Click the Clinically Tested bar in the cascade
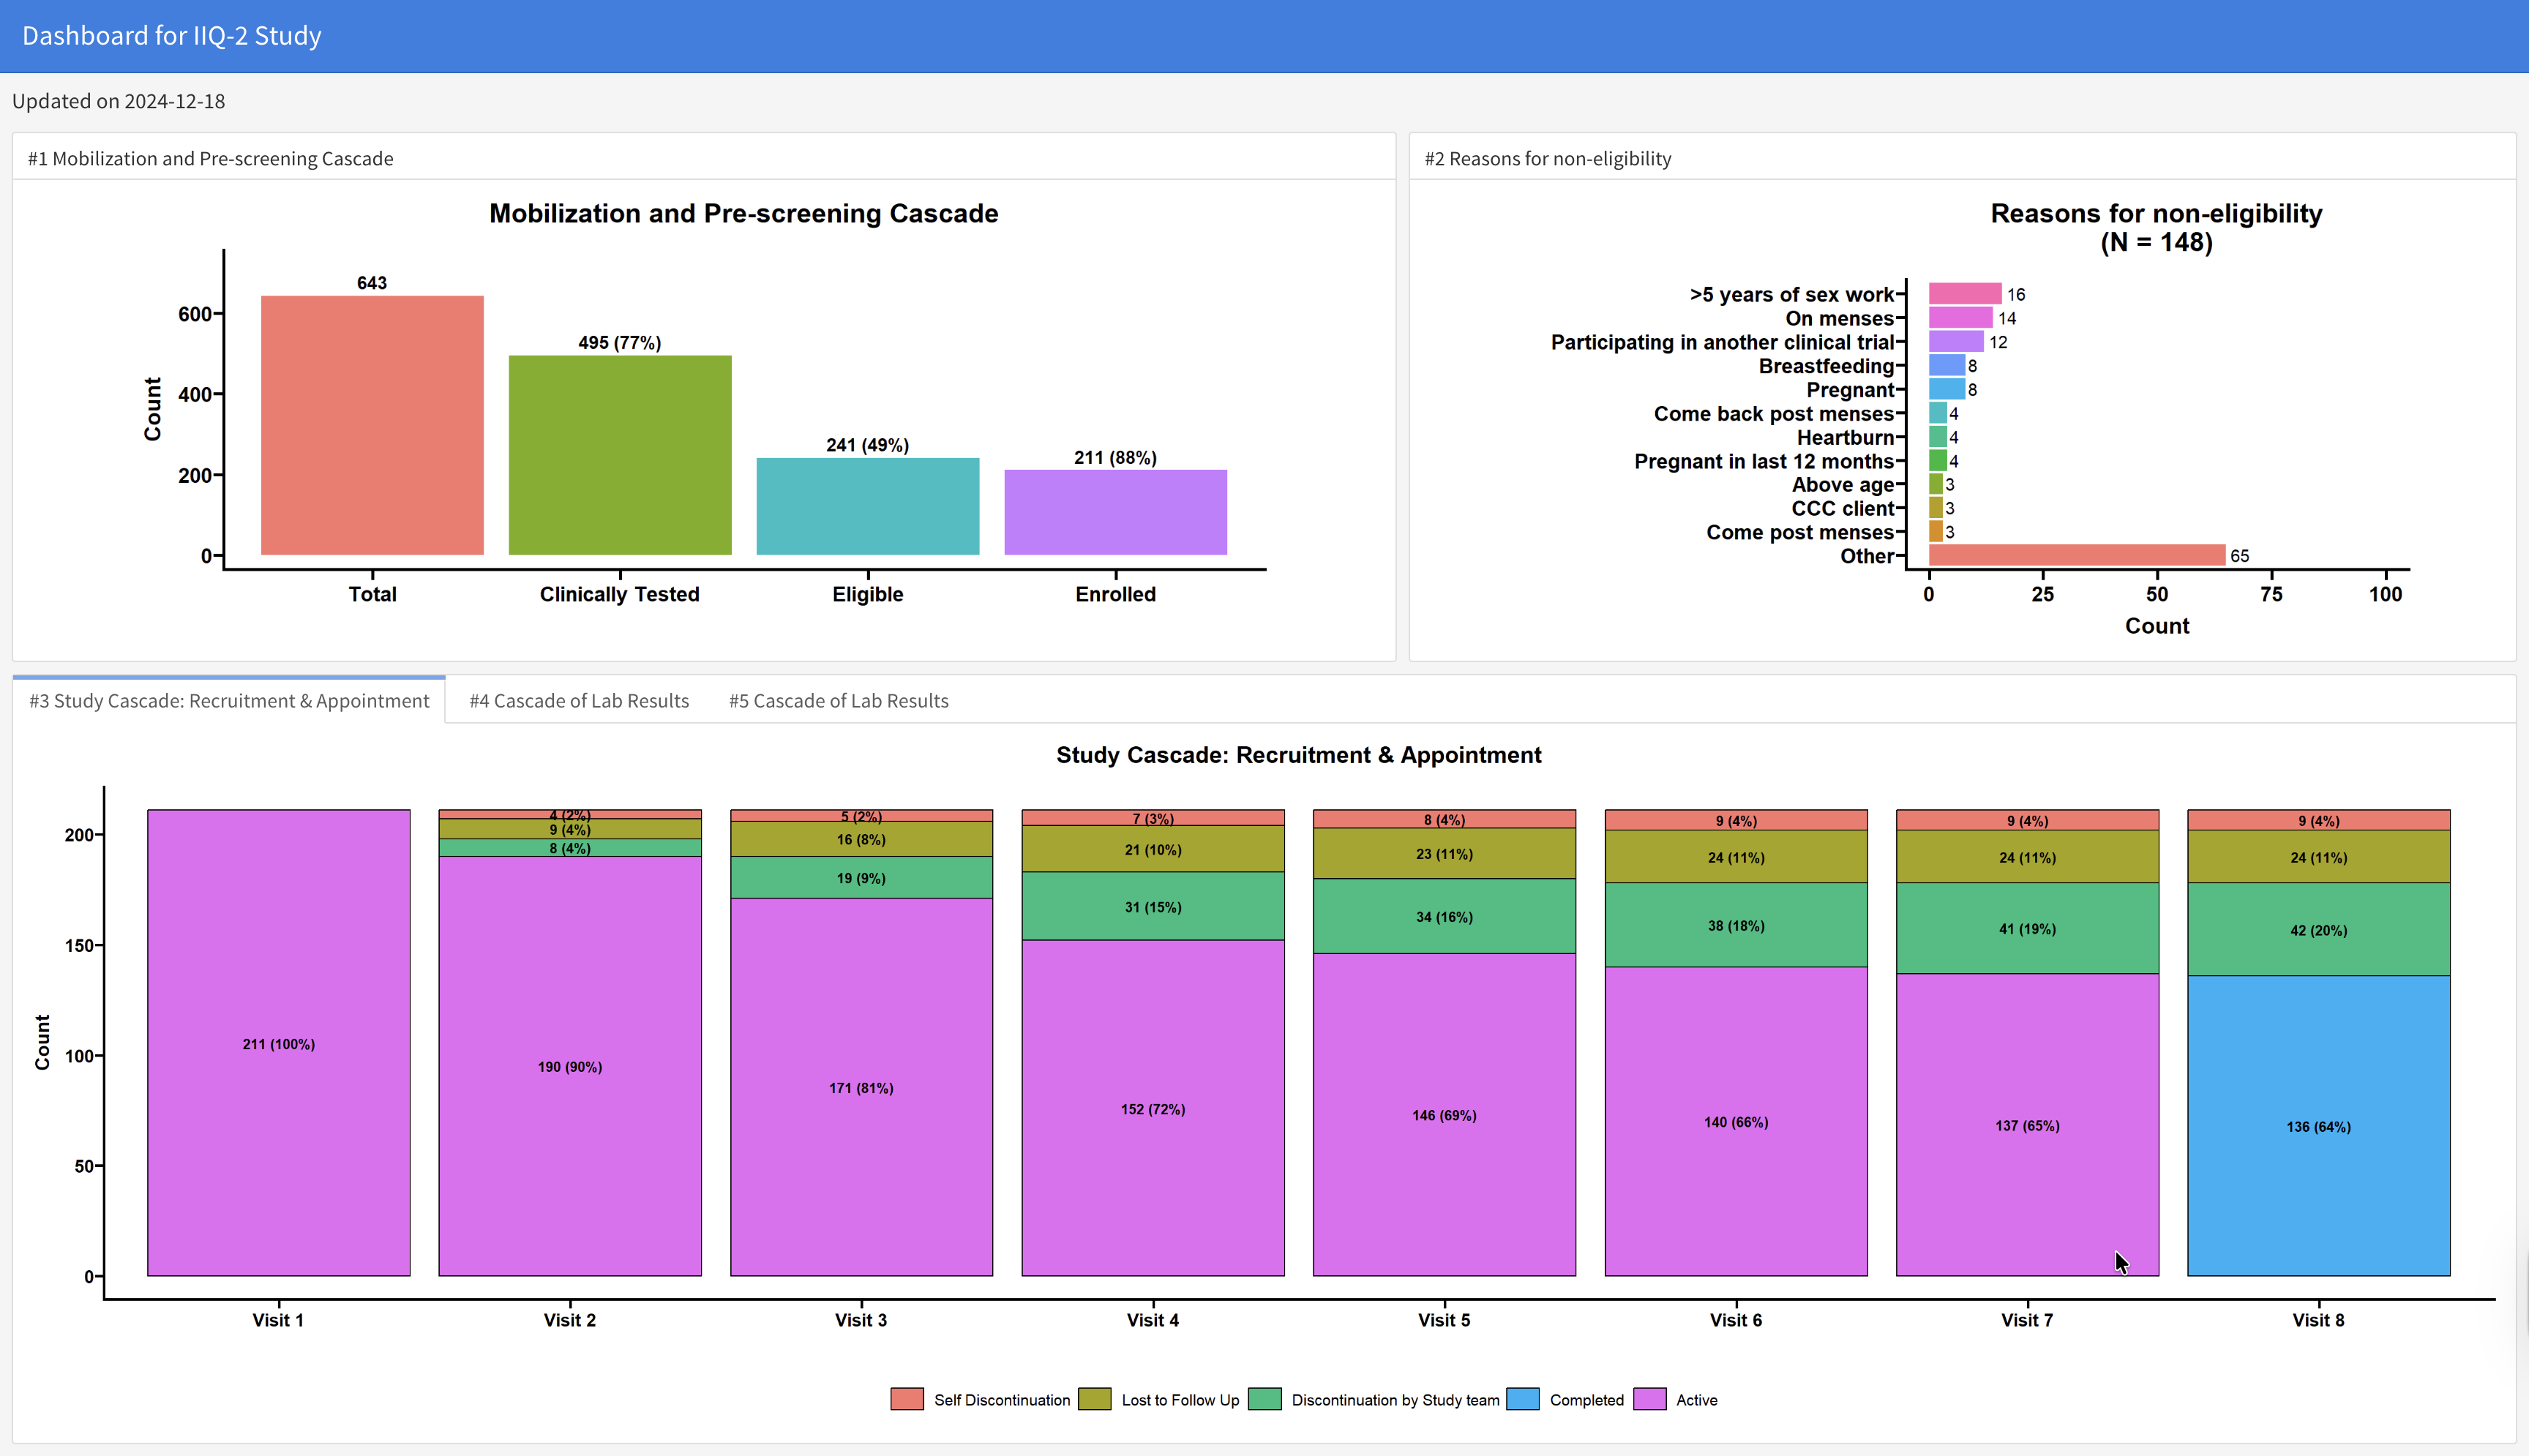 coord(620,455)
